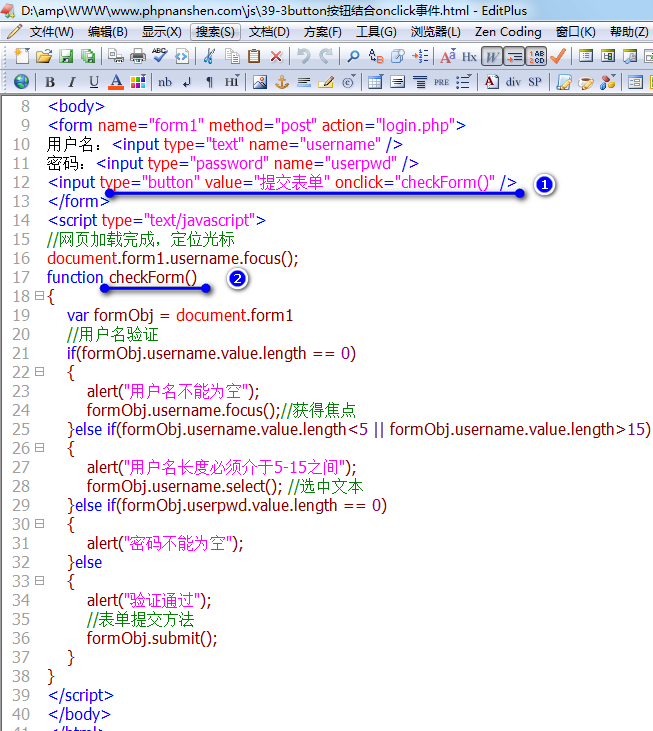Apply italic HTML tag
The height and width of the screenshot is (731, 653).
tap(72, 82)
